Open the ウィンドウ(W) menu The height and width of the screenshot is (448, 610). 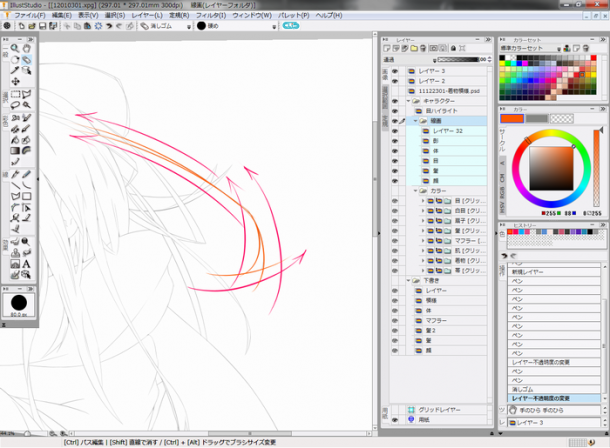click(252, 15)
